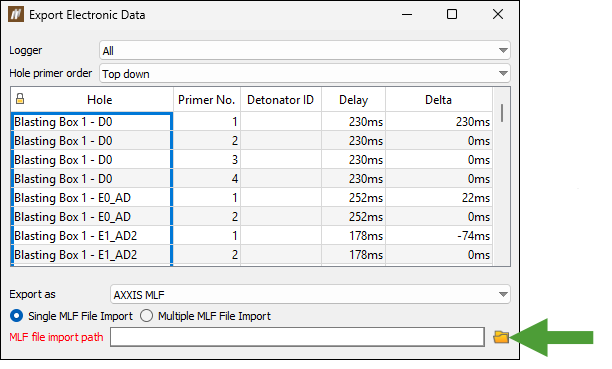Sort by Detonator ID column header
The width and height of the screenshot is (612, 369).
point(281,100)
